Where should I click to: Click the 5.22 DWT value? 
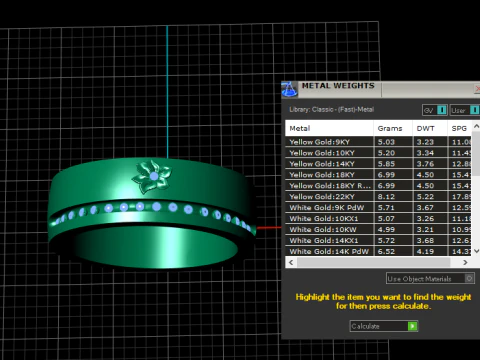click(x=425, y=197)
